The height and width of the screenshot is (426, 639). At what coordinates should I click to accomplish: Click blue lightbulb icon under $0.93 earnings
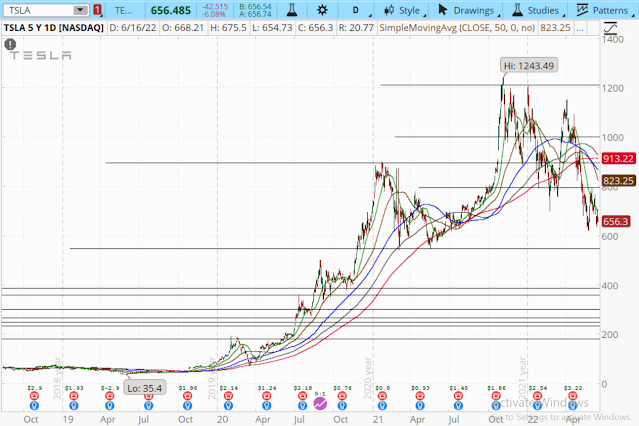(420, 406)
